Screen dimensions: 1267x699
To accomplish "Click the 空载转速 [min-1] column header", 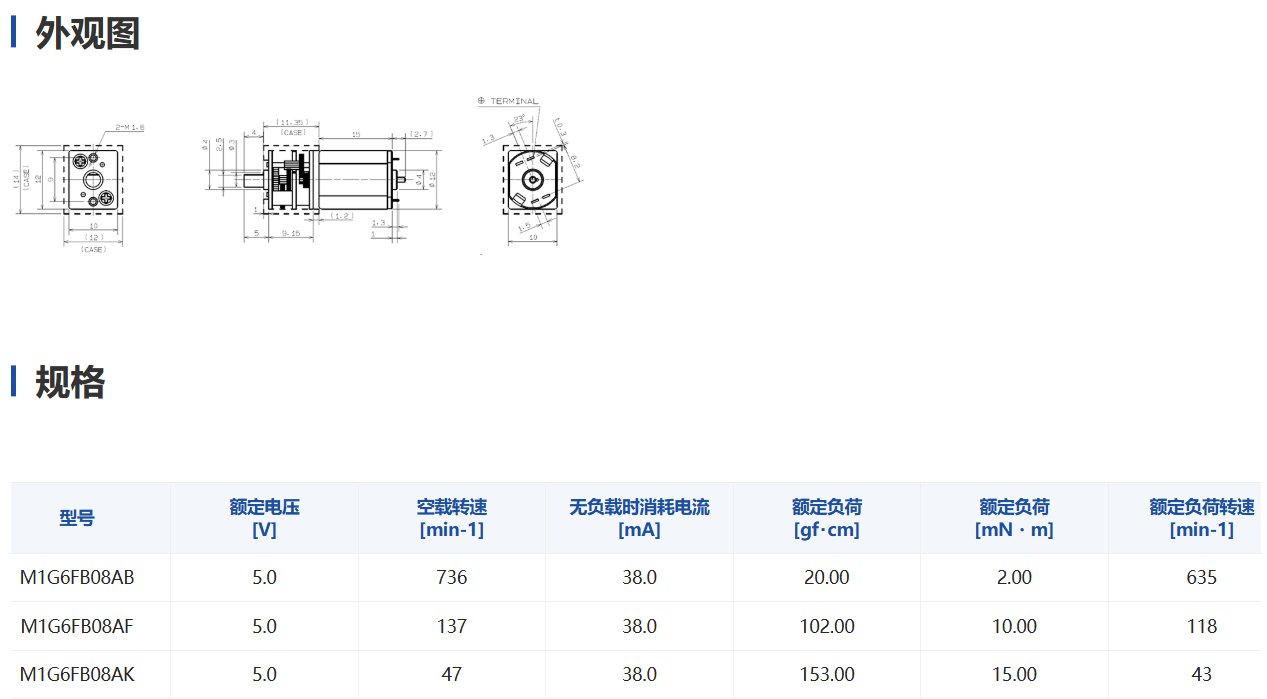I will 452,518.
